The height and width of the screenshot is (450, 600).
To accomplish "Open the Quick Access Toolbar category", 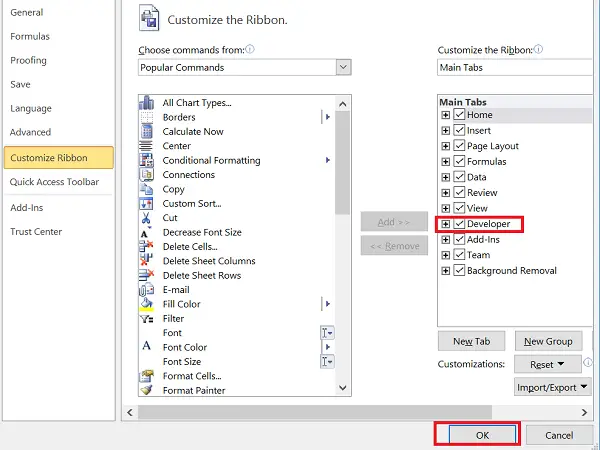I will pos(54,182).
